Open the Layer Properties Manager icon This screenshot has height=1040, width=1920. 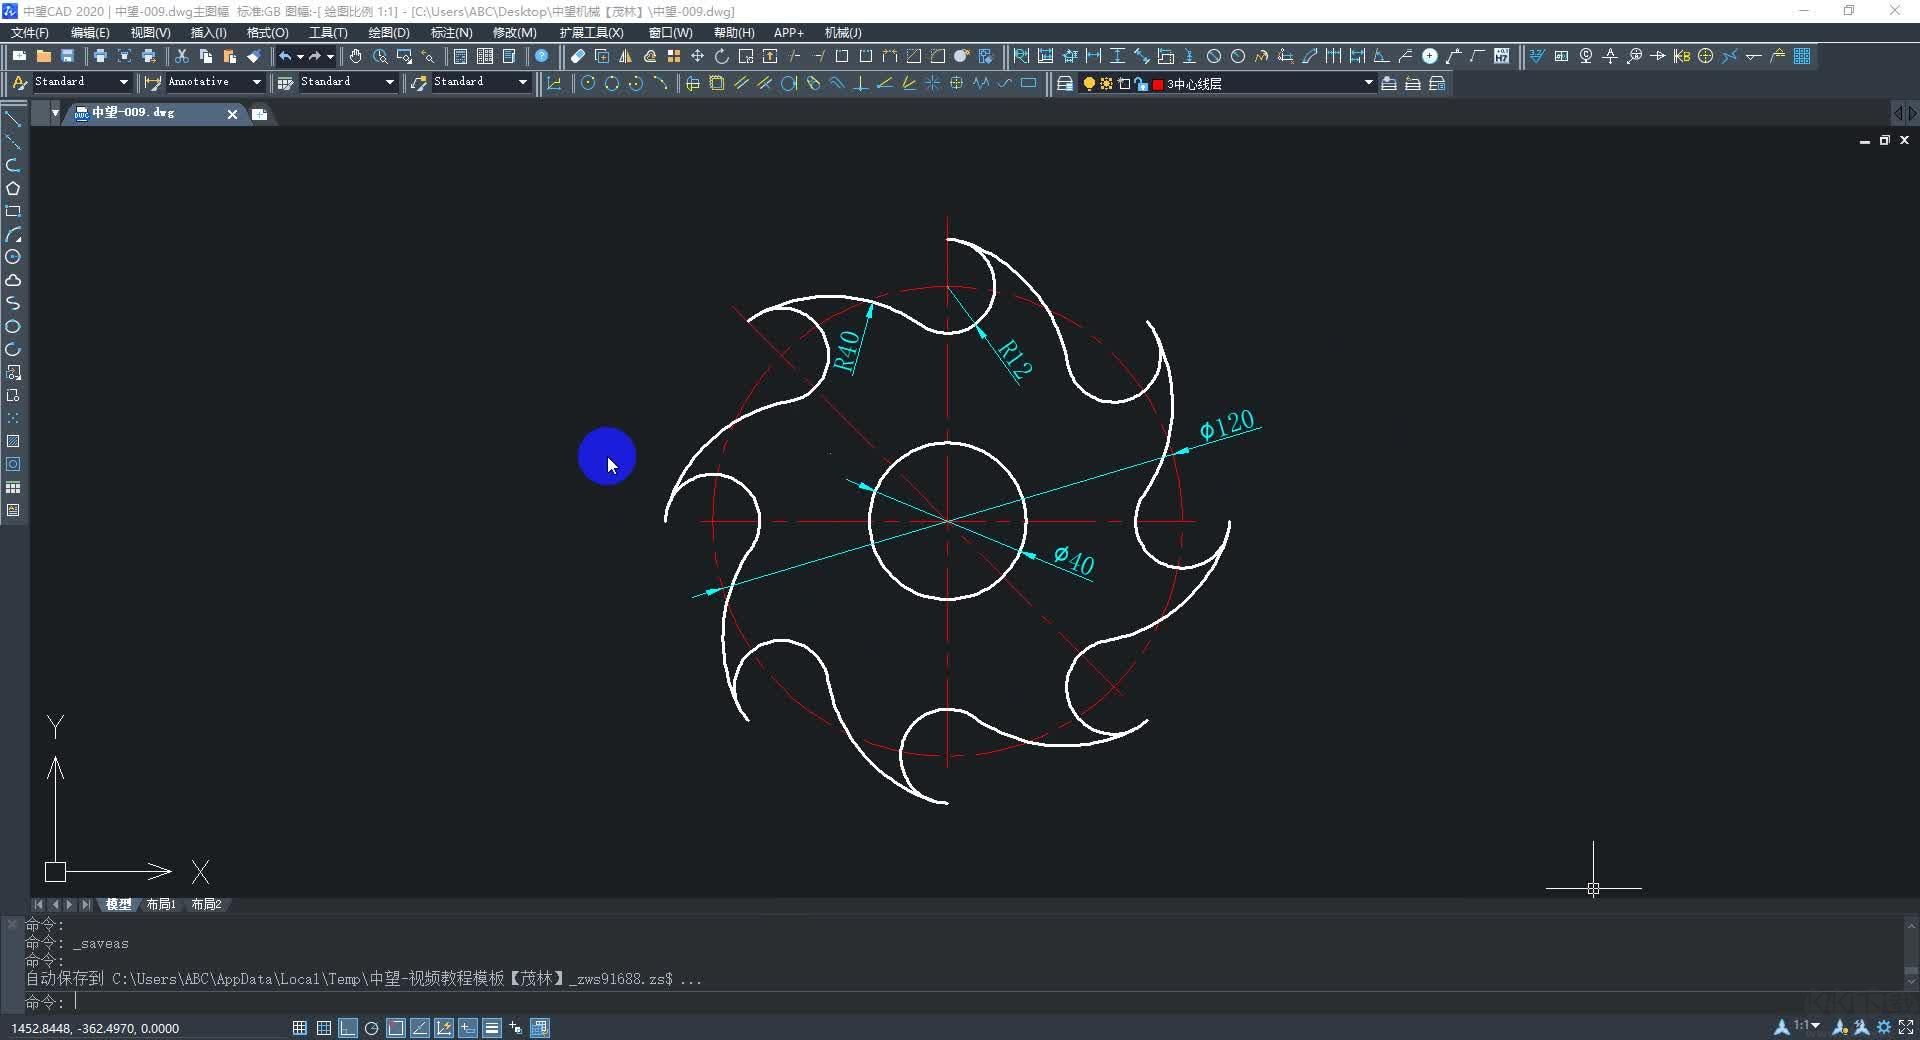pos(1065,84)
